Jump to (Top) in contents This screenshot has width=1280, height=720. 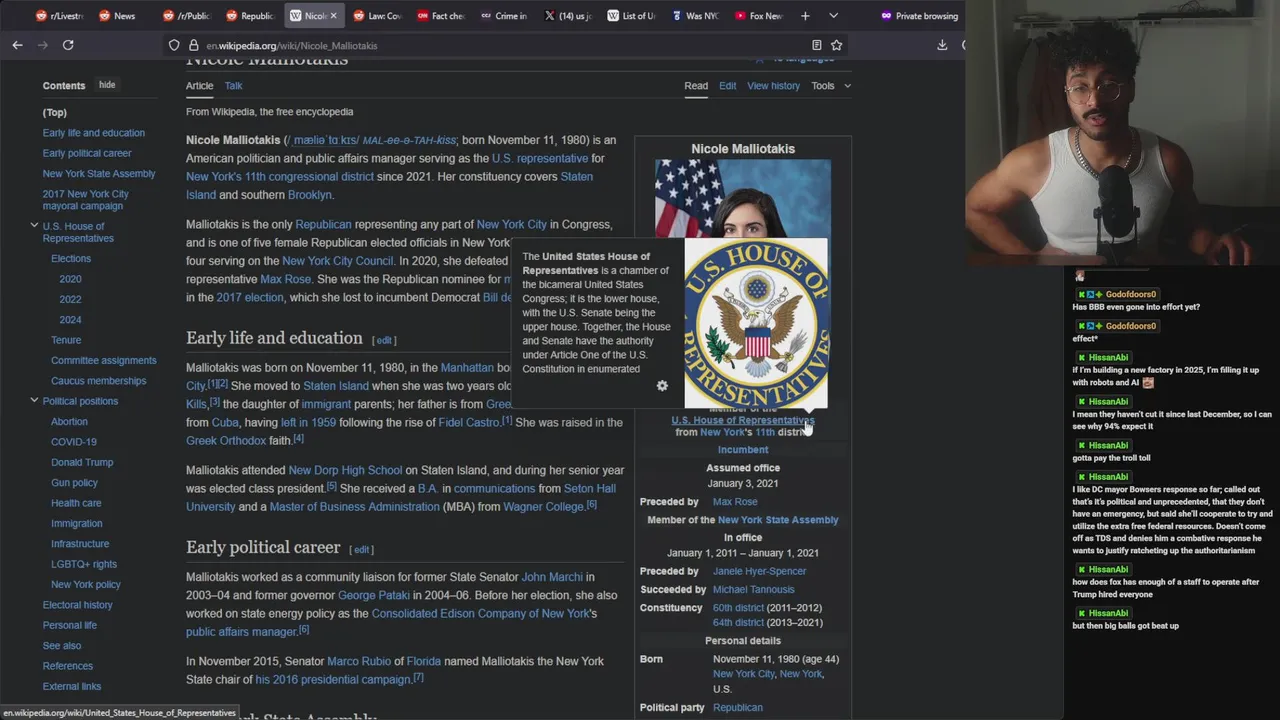click(54, 113)
